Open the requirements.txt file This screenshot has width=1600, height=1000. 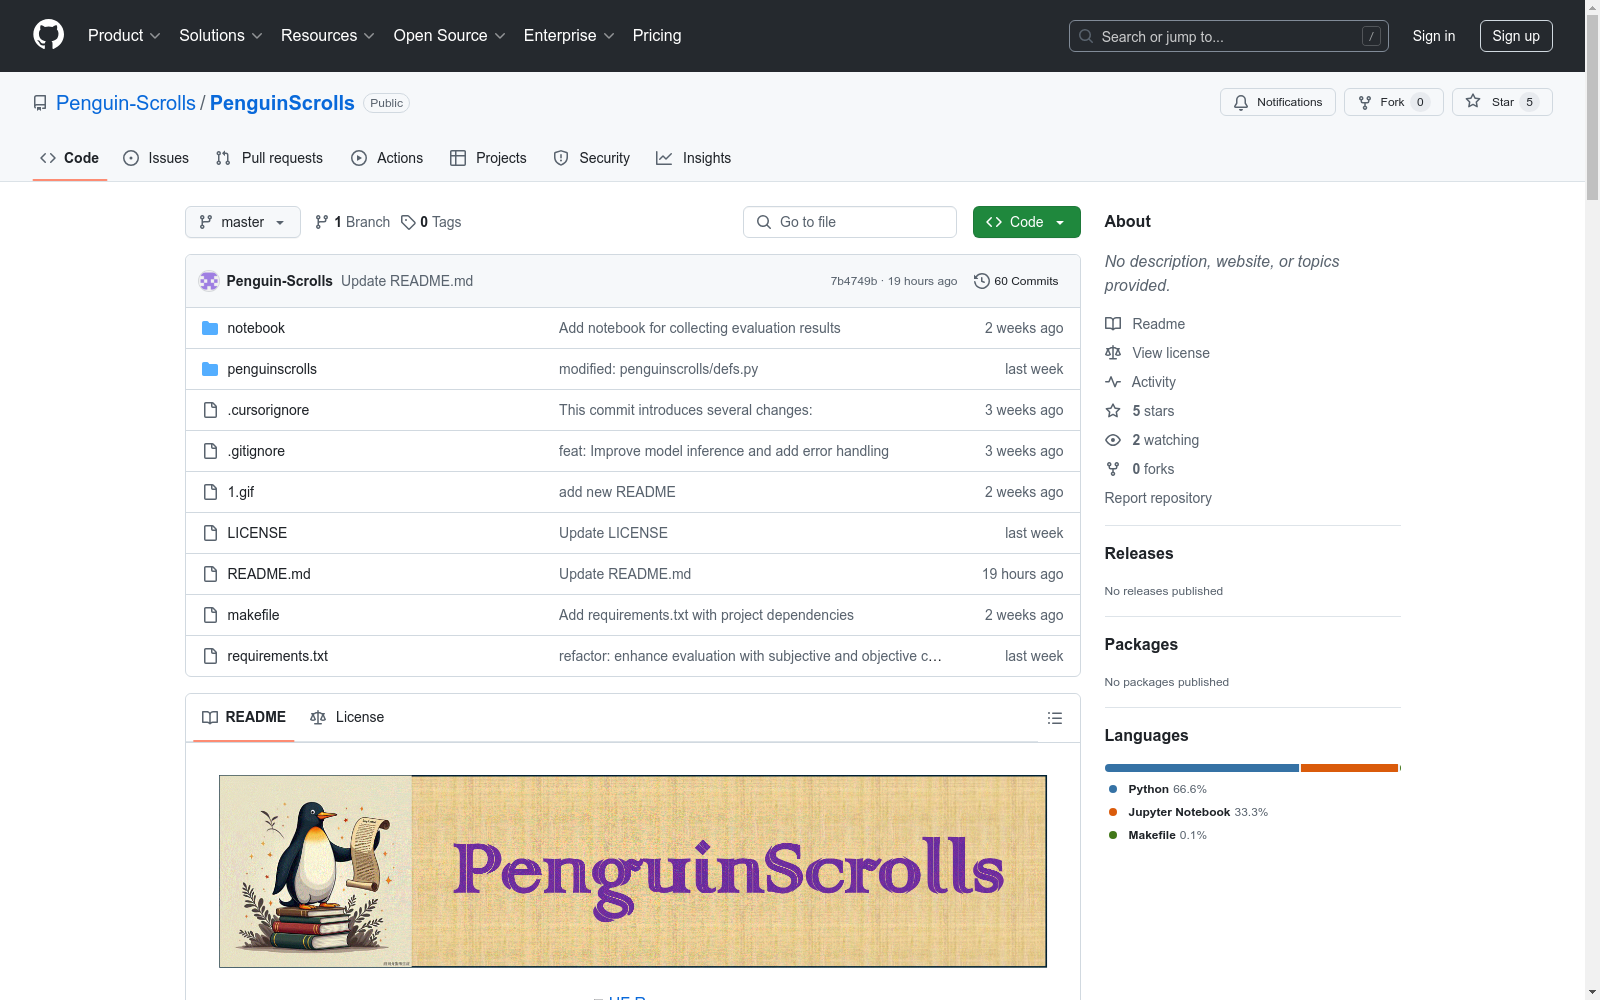pyautogui.click(x=277, y=656)
